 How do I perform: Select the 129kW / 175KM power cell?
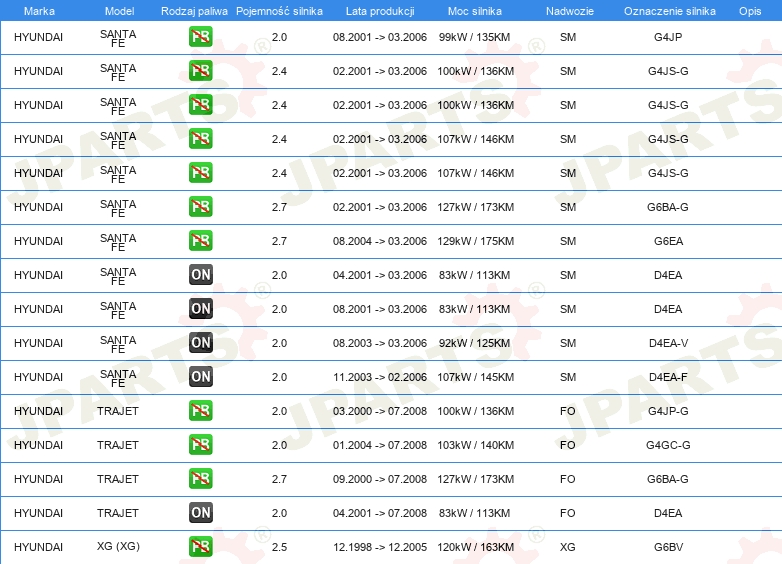tap(475, 241)
